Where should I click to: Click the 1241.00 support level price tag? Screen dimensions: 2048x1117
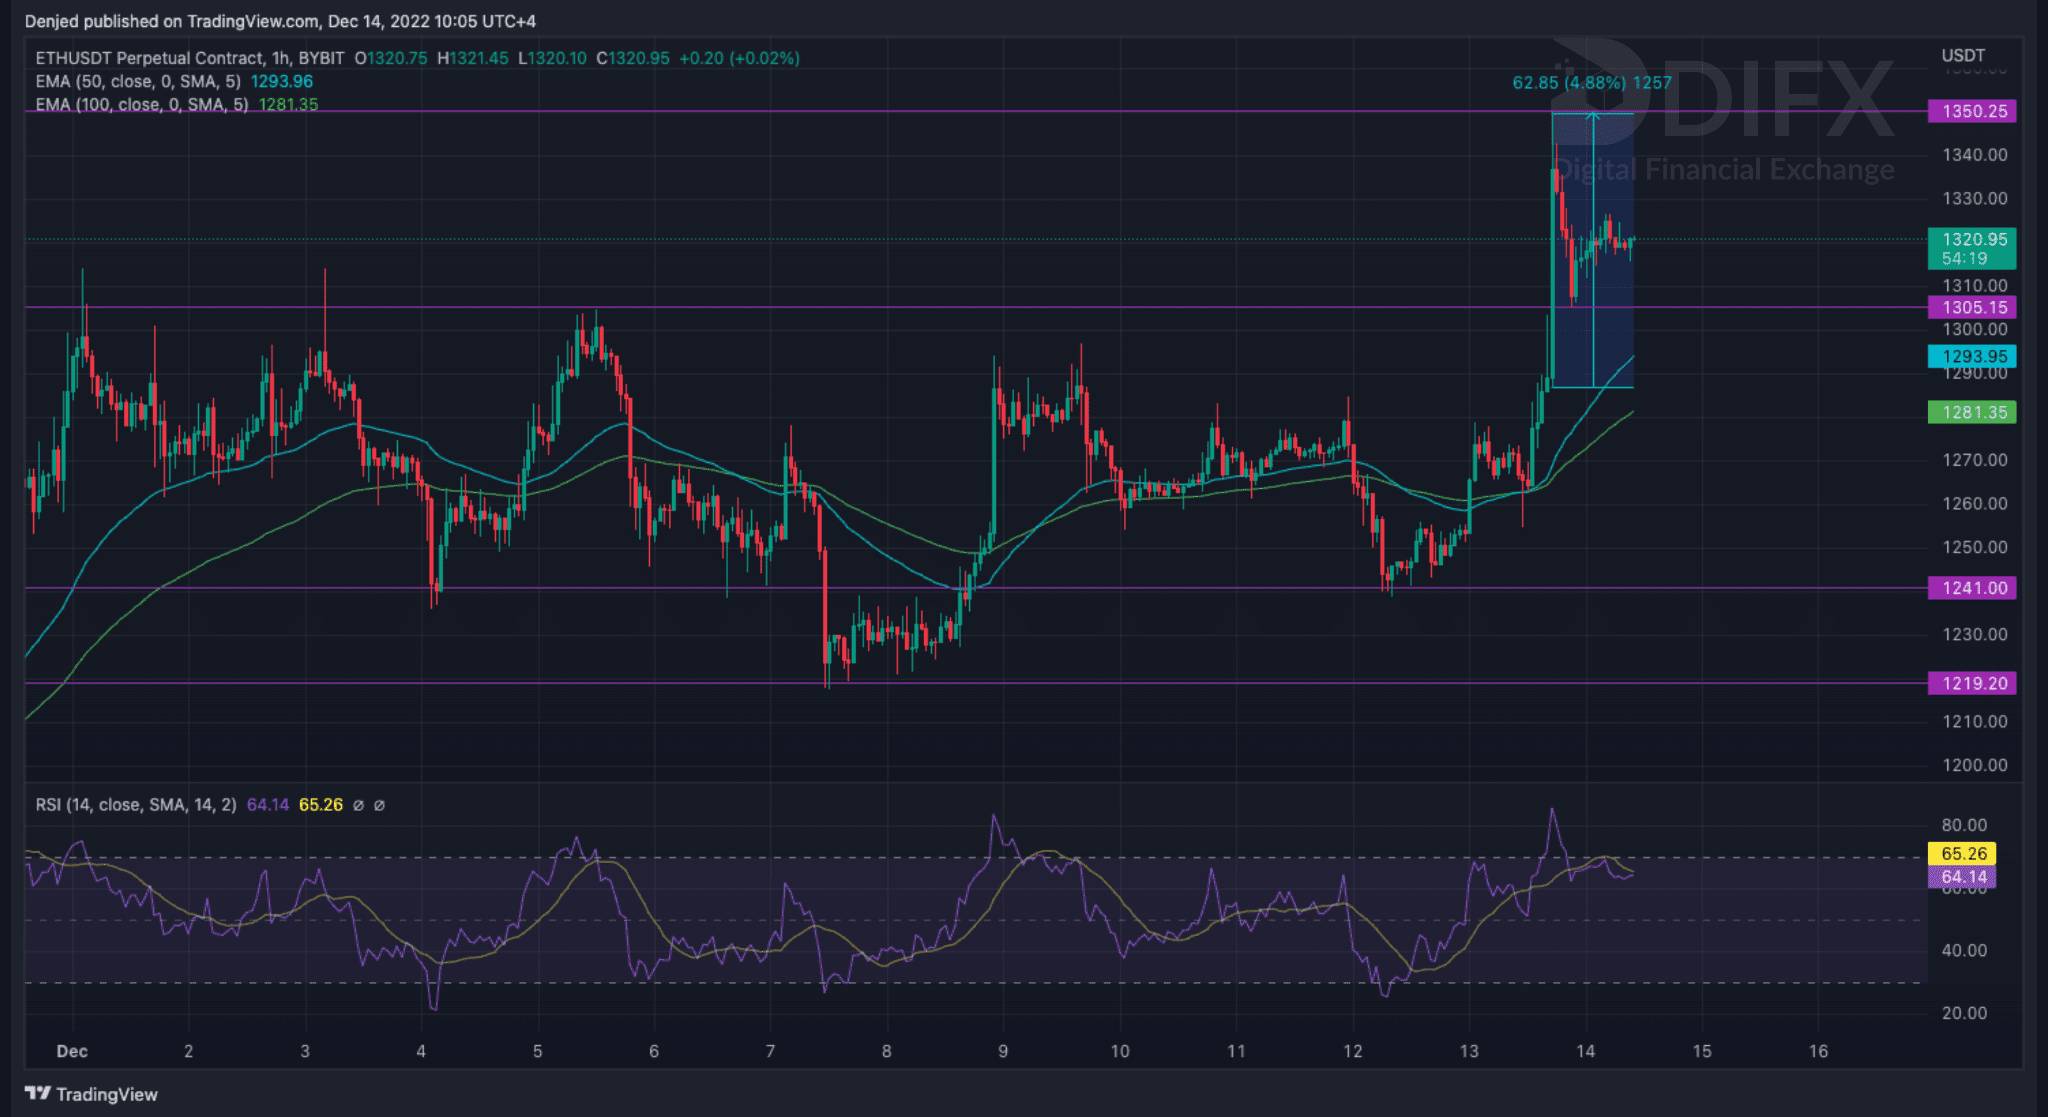coord(1971,588)
